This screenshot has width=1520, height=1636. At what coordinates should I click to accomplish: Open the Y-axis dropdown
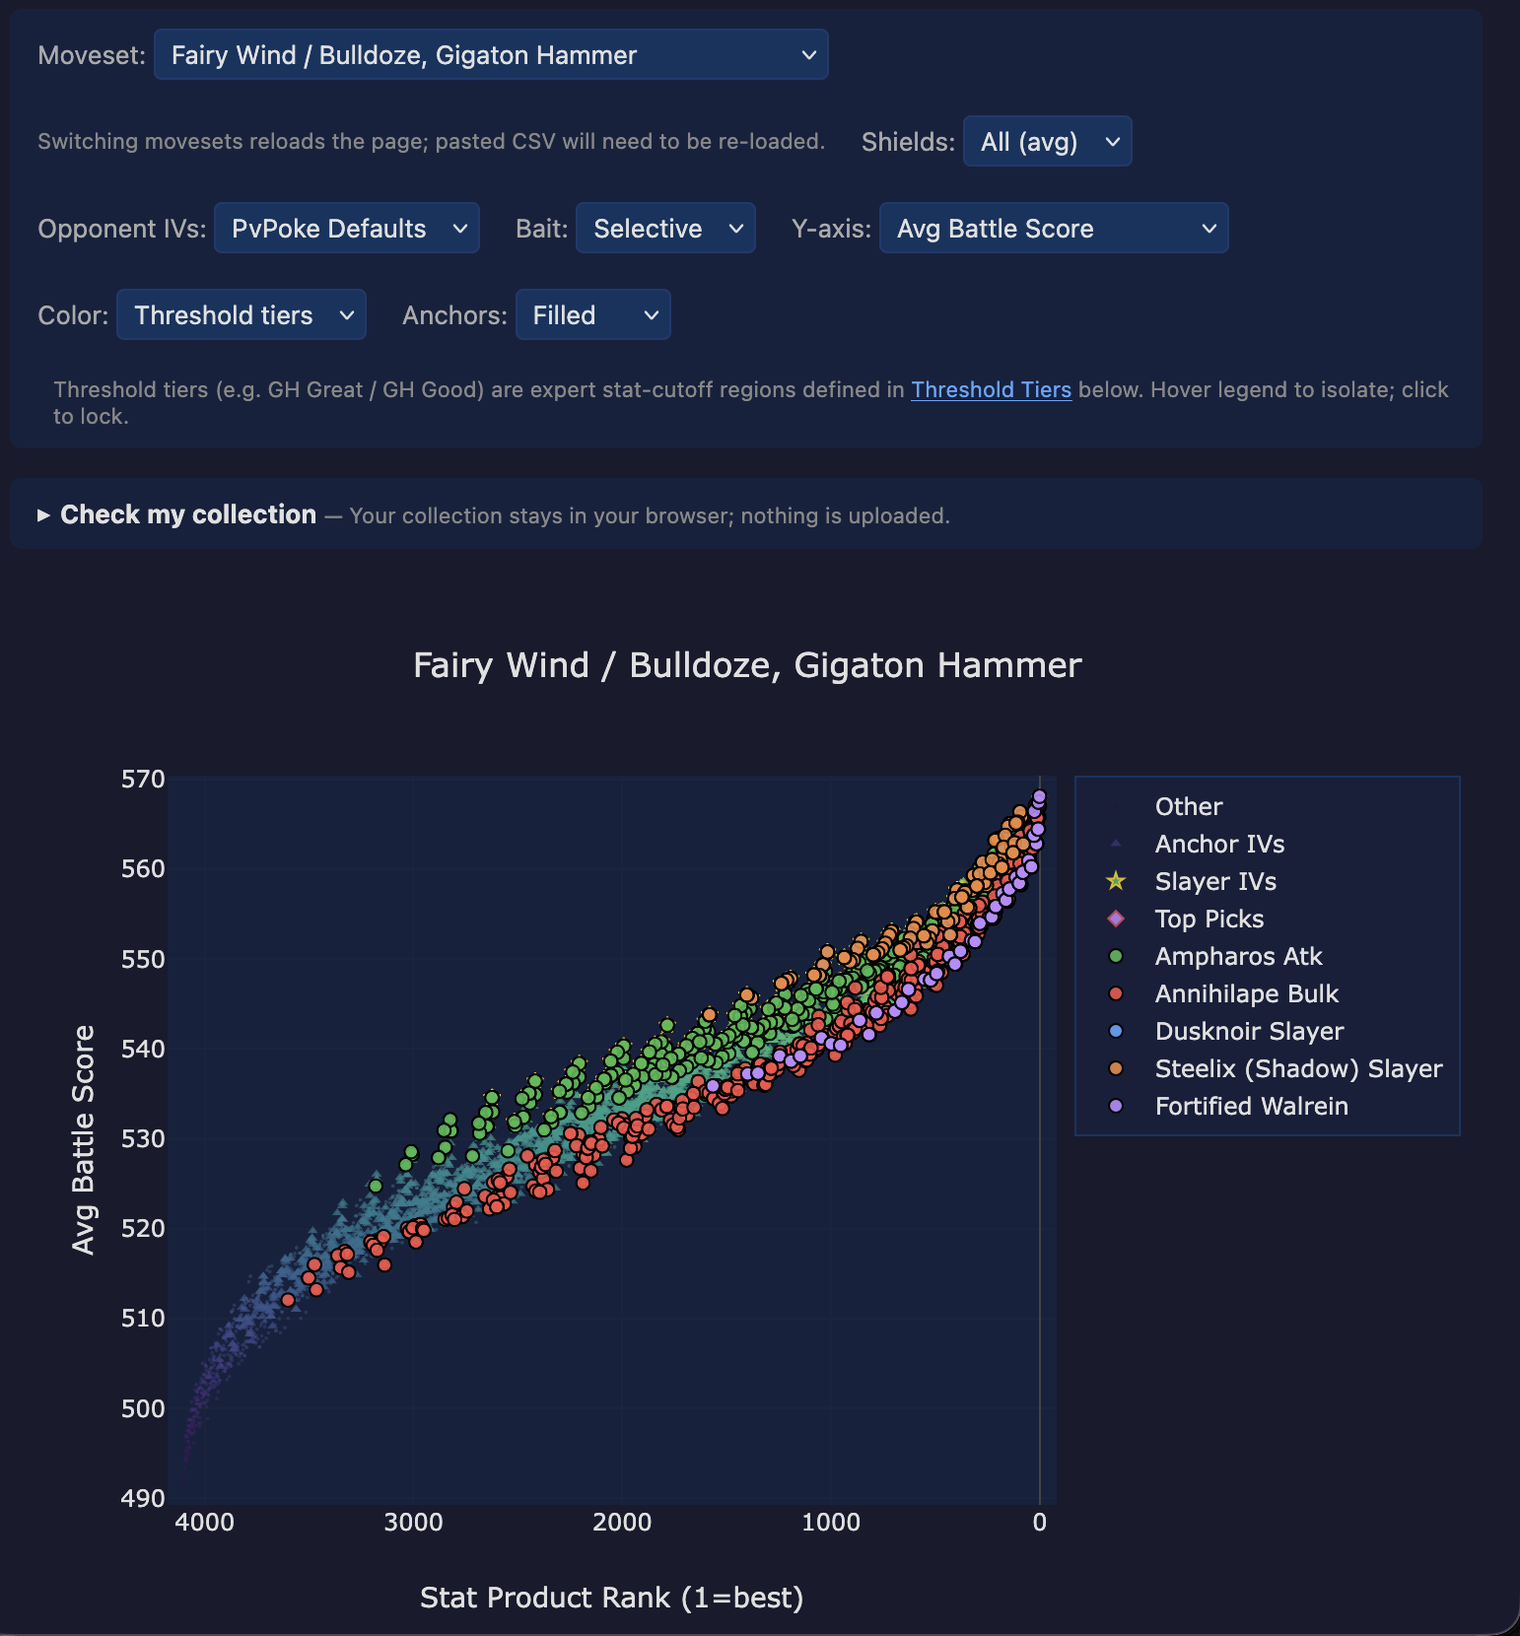click(x=1054, y=229)
